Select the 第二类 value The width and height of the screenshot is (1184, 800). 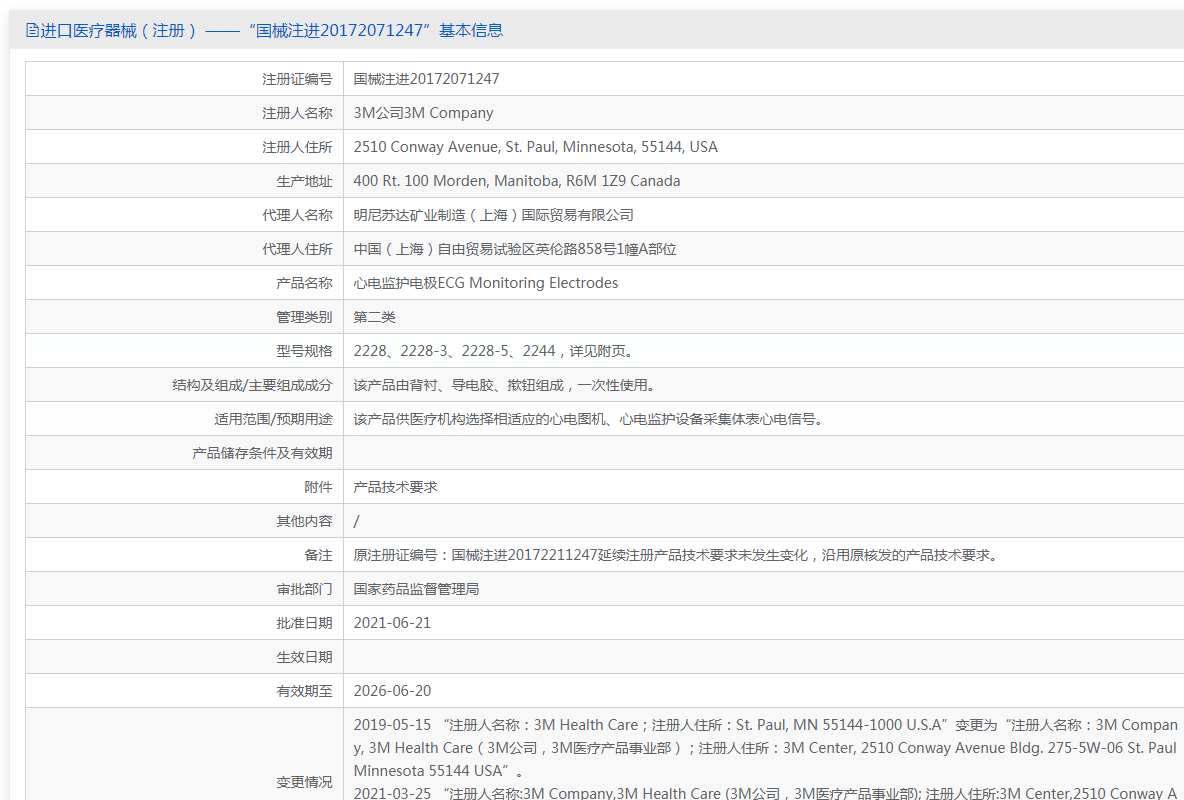point(374,317)
